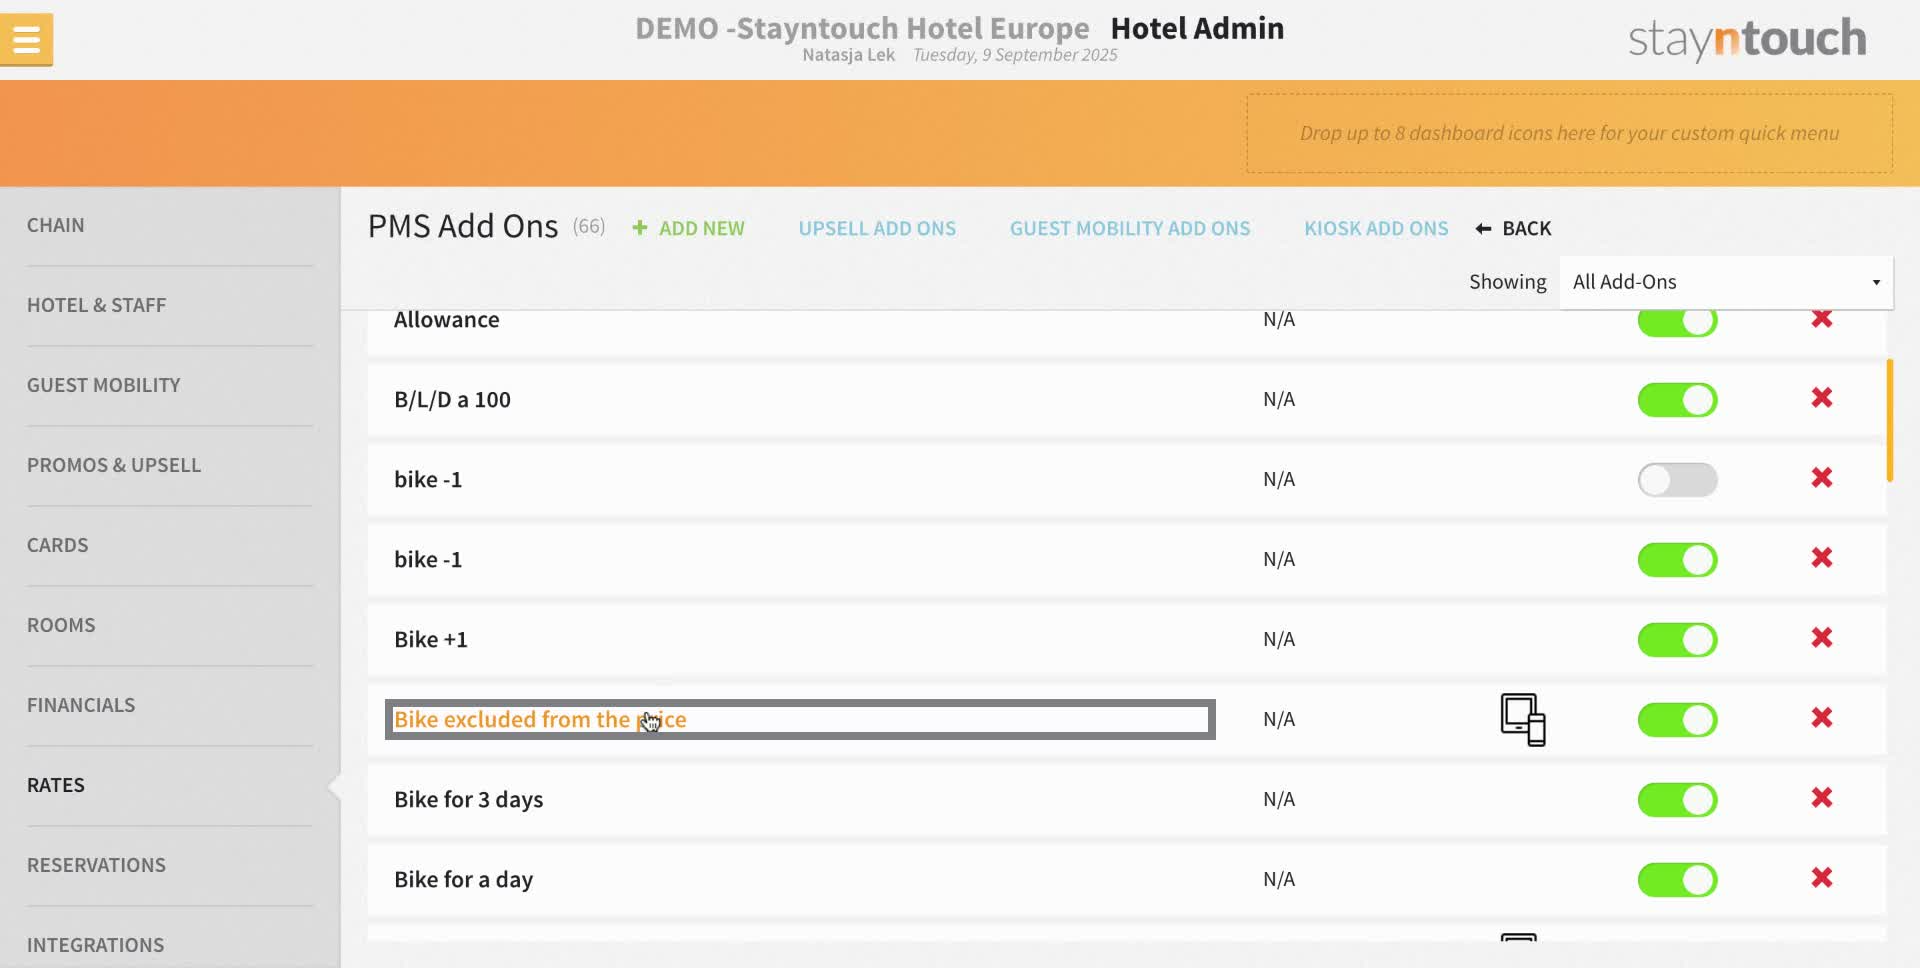
Task: Click the plus icon next to ADD NEW
Action: (640, 228)
